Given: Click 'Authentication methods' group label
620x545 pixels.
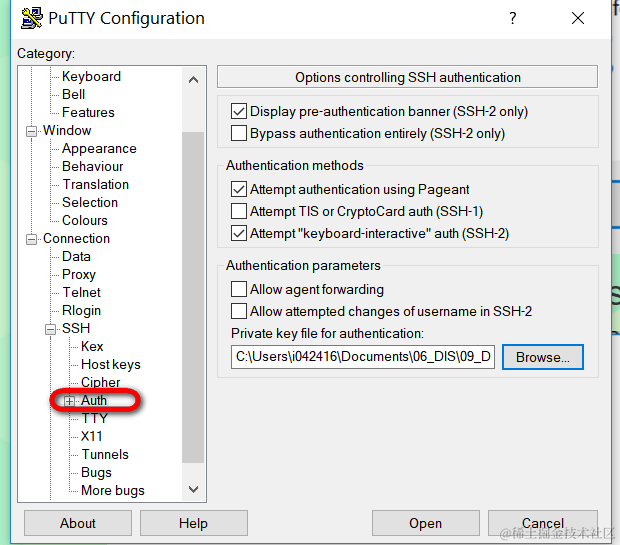Looking at the screenshot, I should point(295,165).
